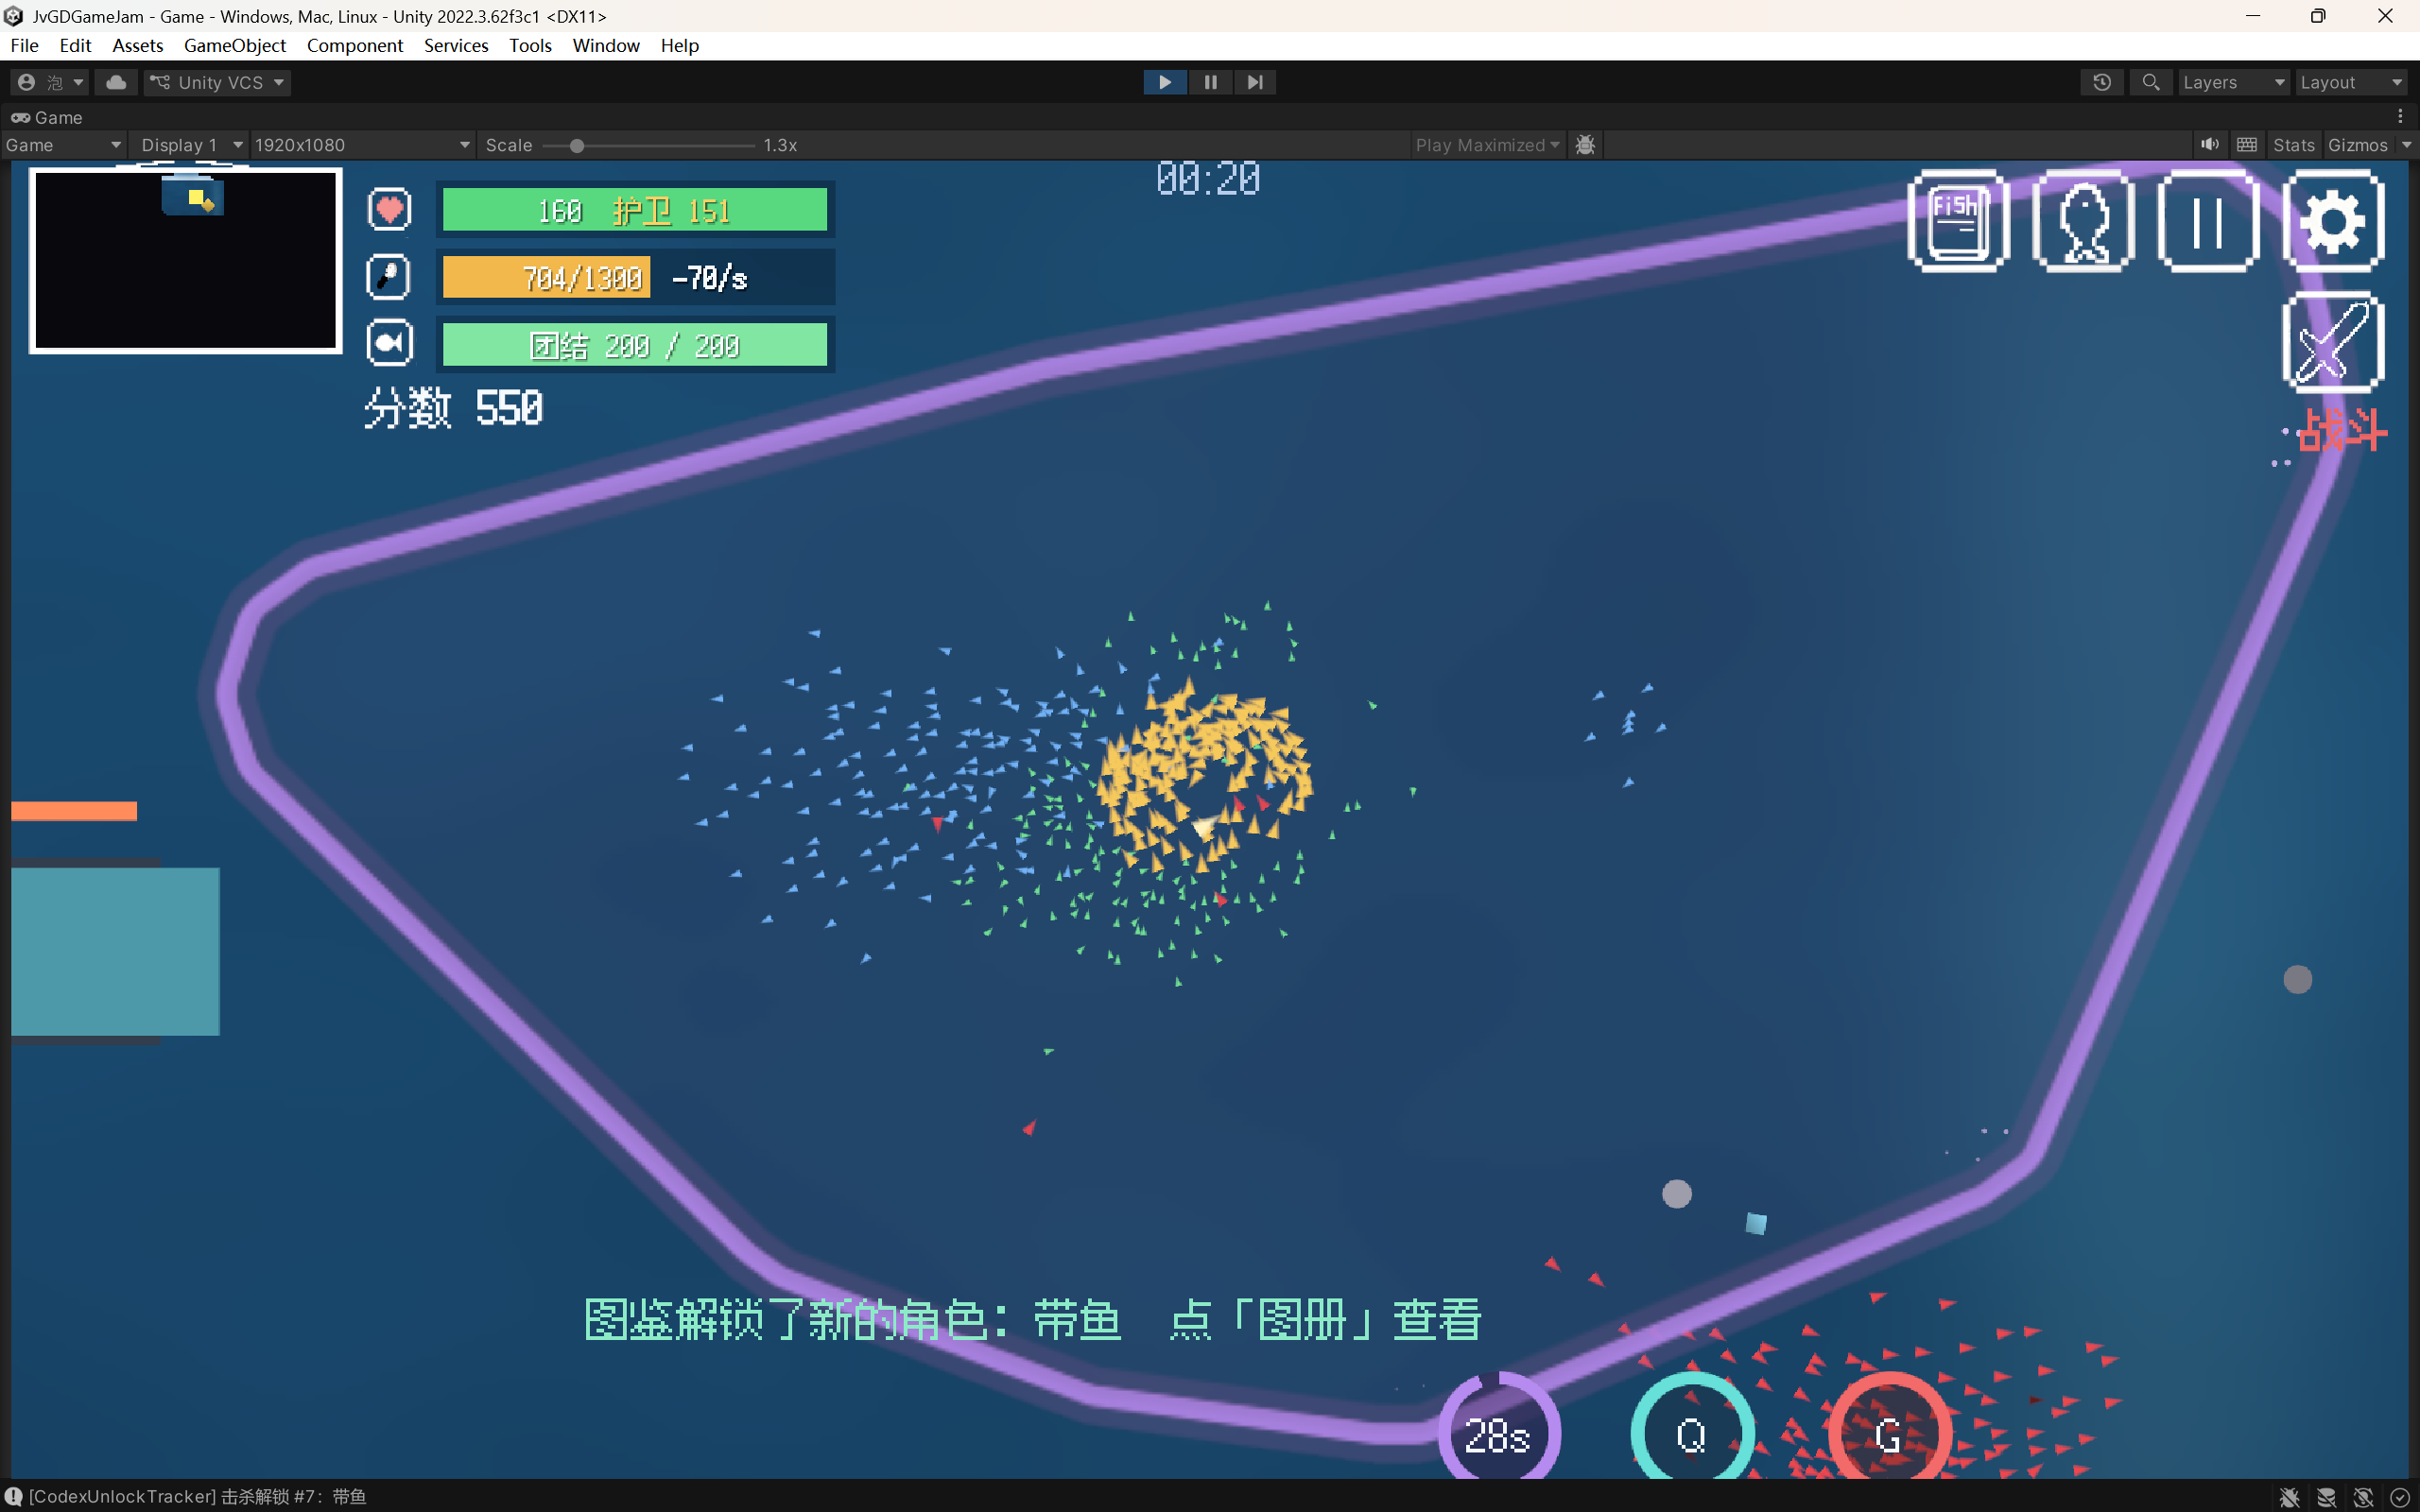Open the Game view mode dropdown

(64, 145)
